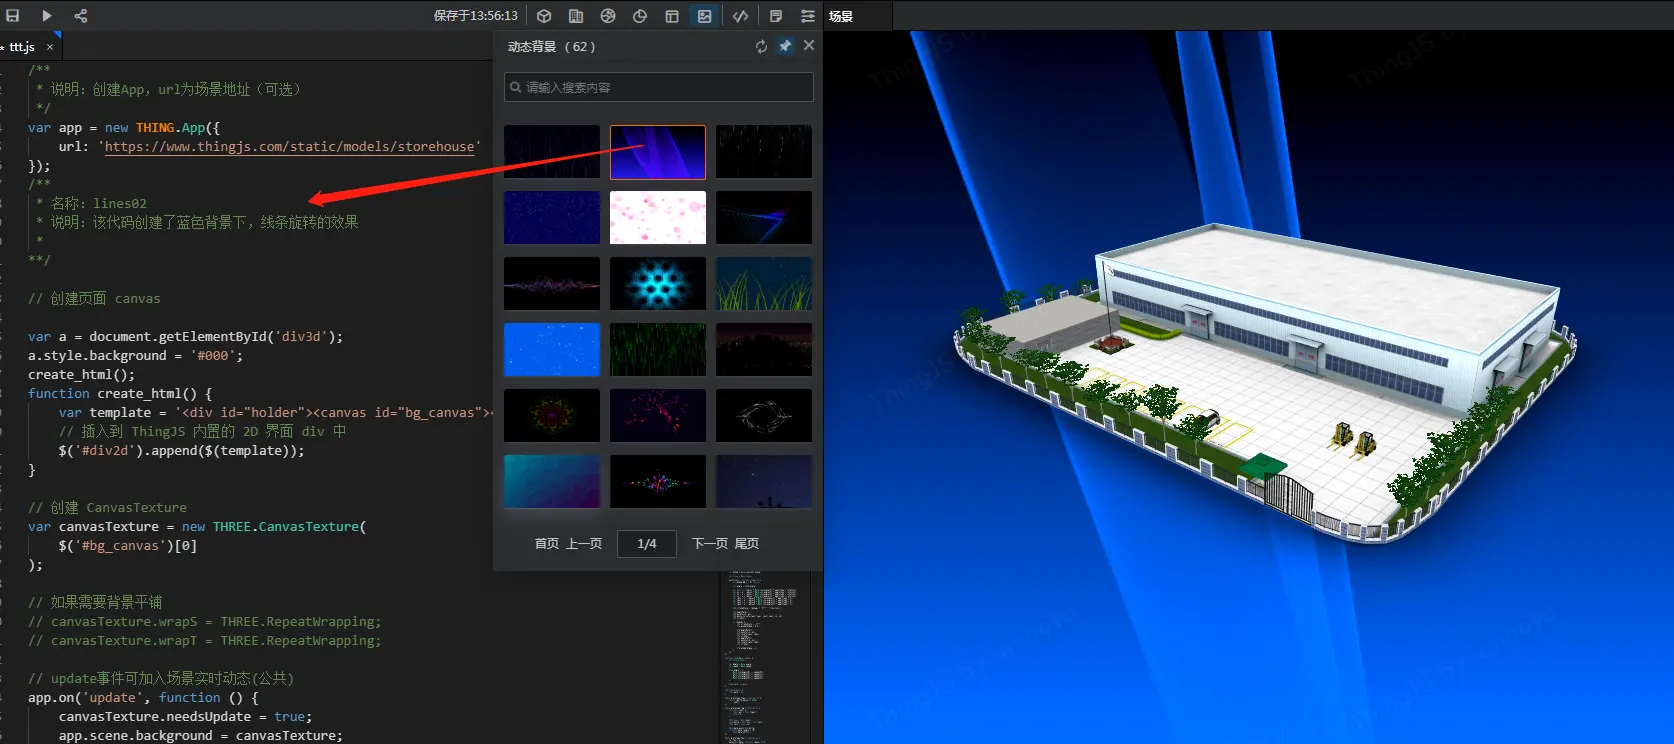Image resolution: width=1674 pixels, height=744 pixels.
Task: Click the code line 'create_html();'
Action: coord(81,375)
